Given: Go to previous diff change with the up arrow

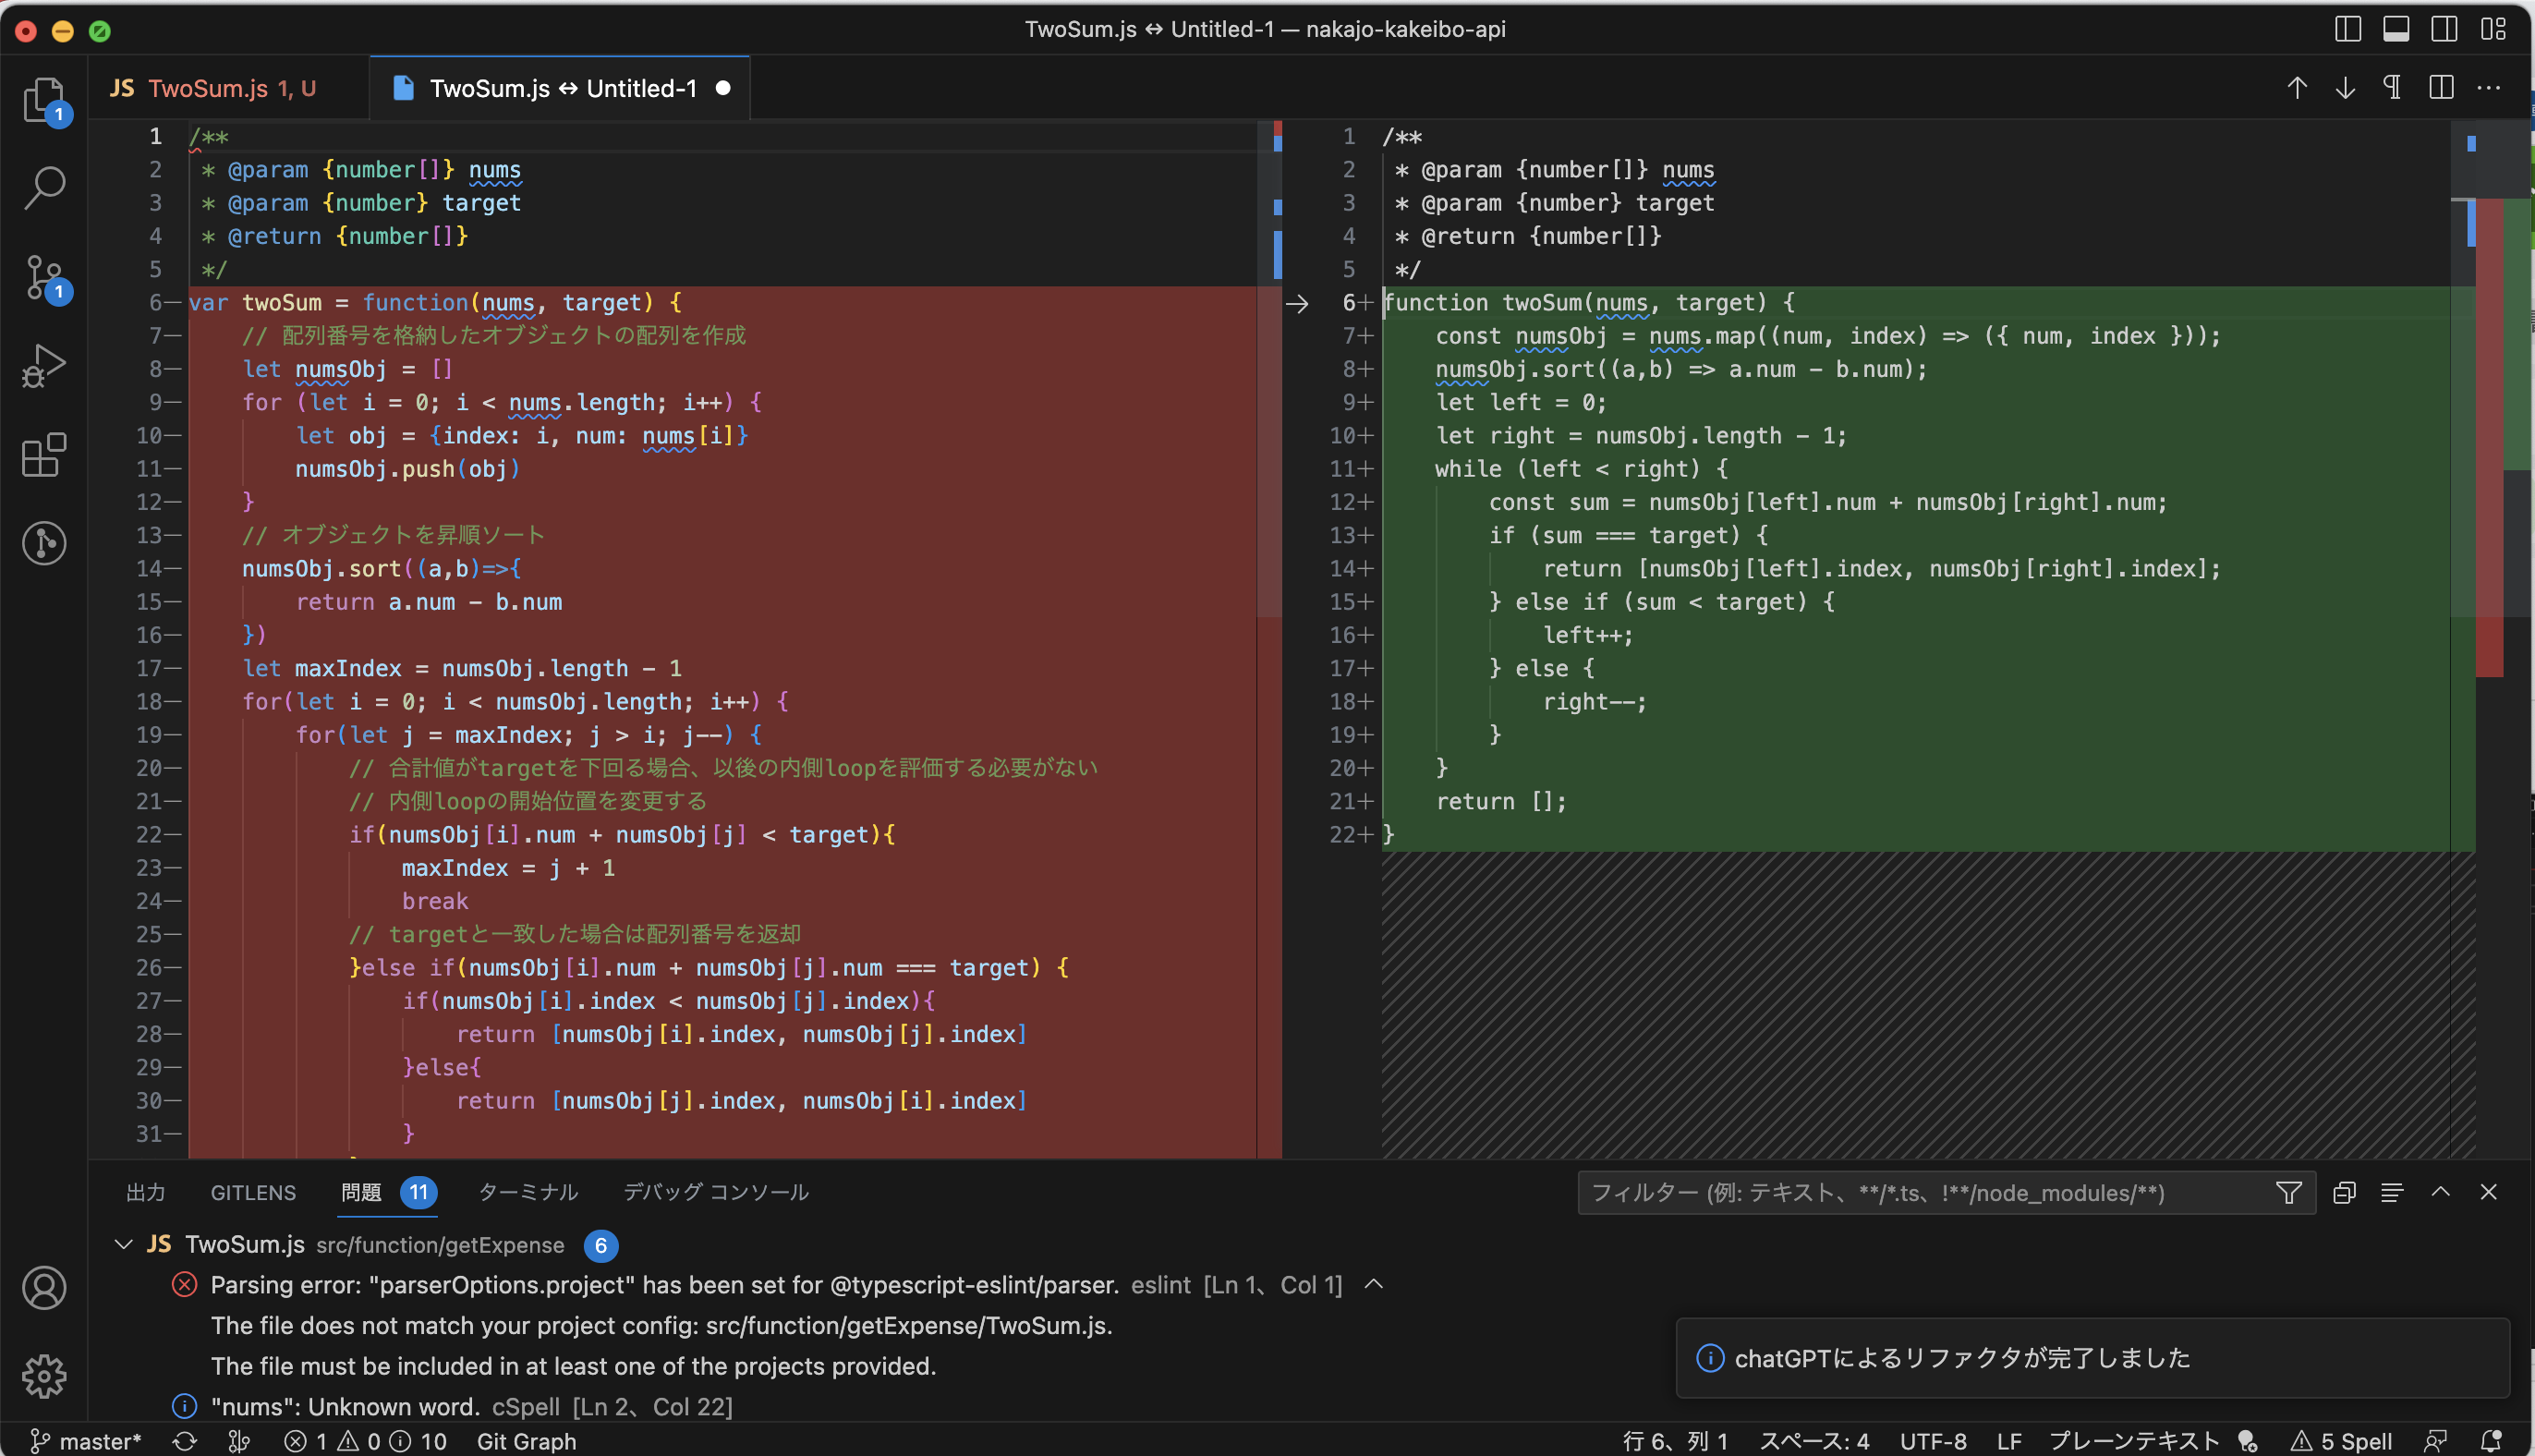Looking at the screenshot, I should pyautogui.click(x=2296, y=88).
